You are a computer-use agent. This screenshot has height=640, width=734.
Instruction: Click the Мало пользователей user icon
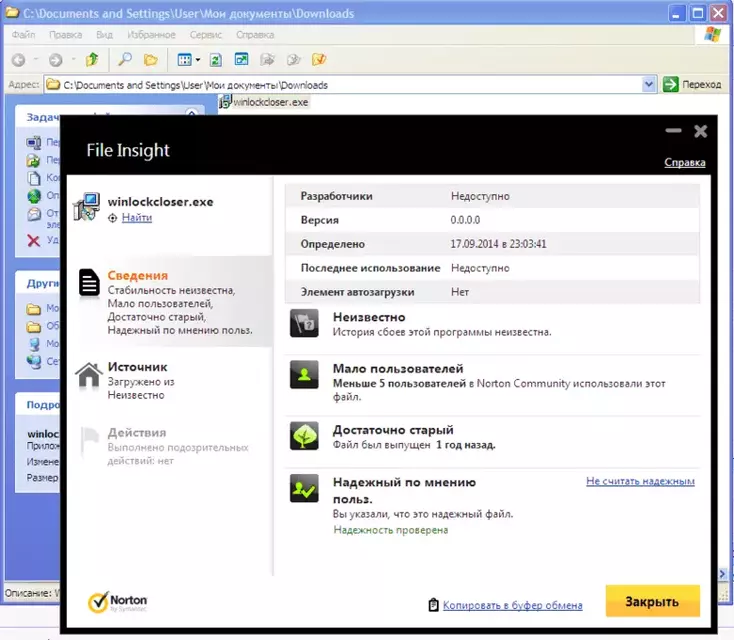304,375
